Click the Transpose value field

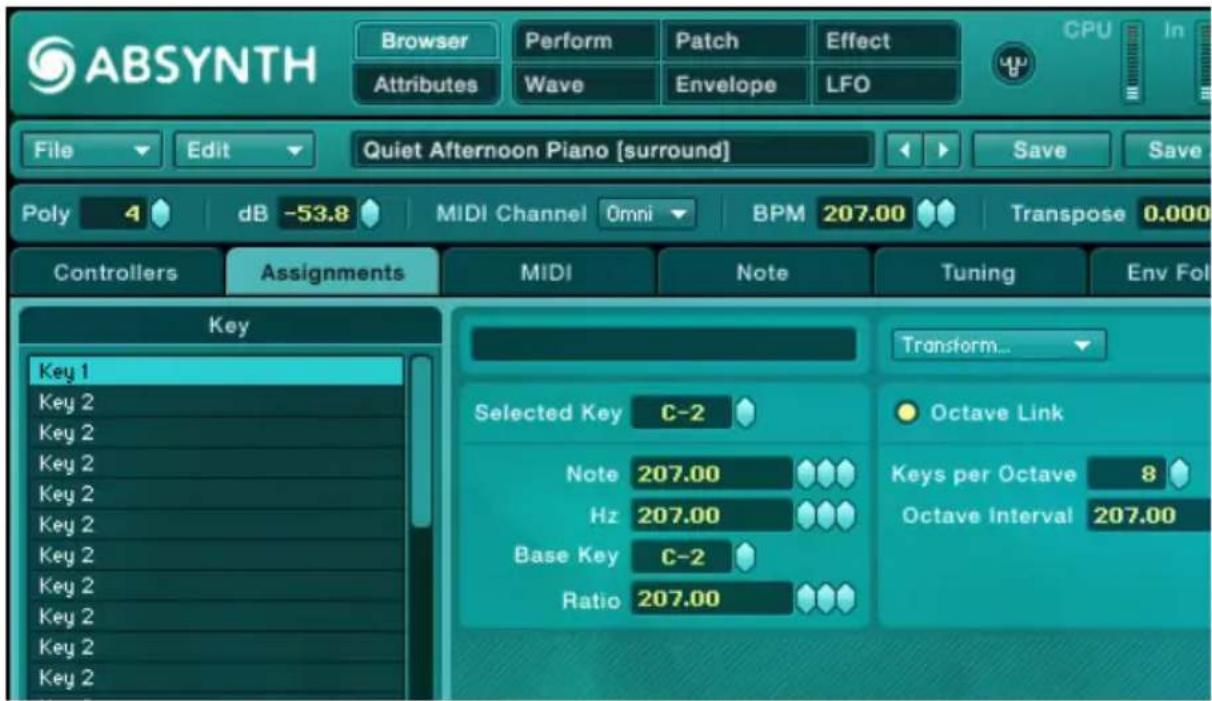point(1174,214)
